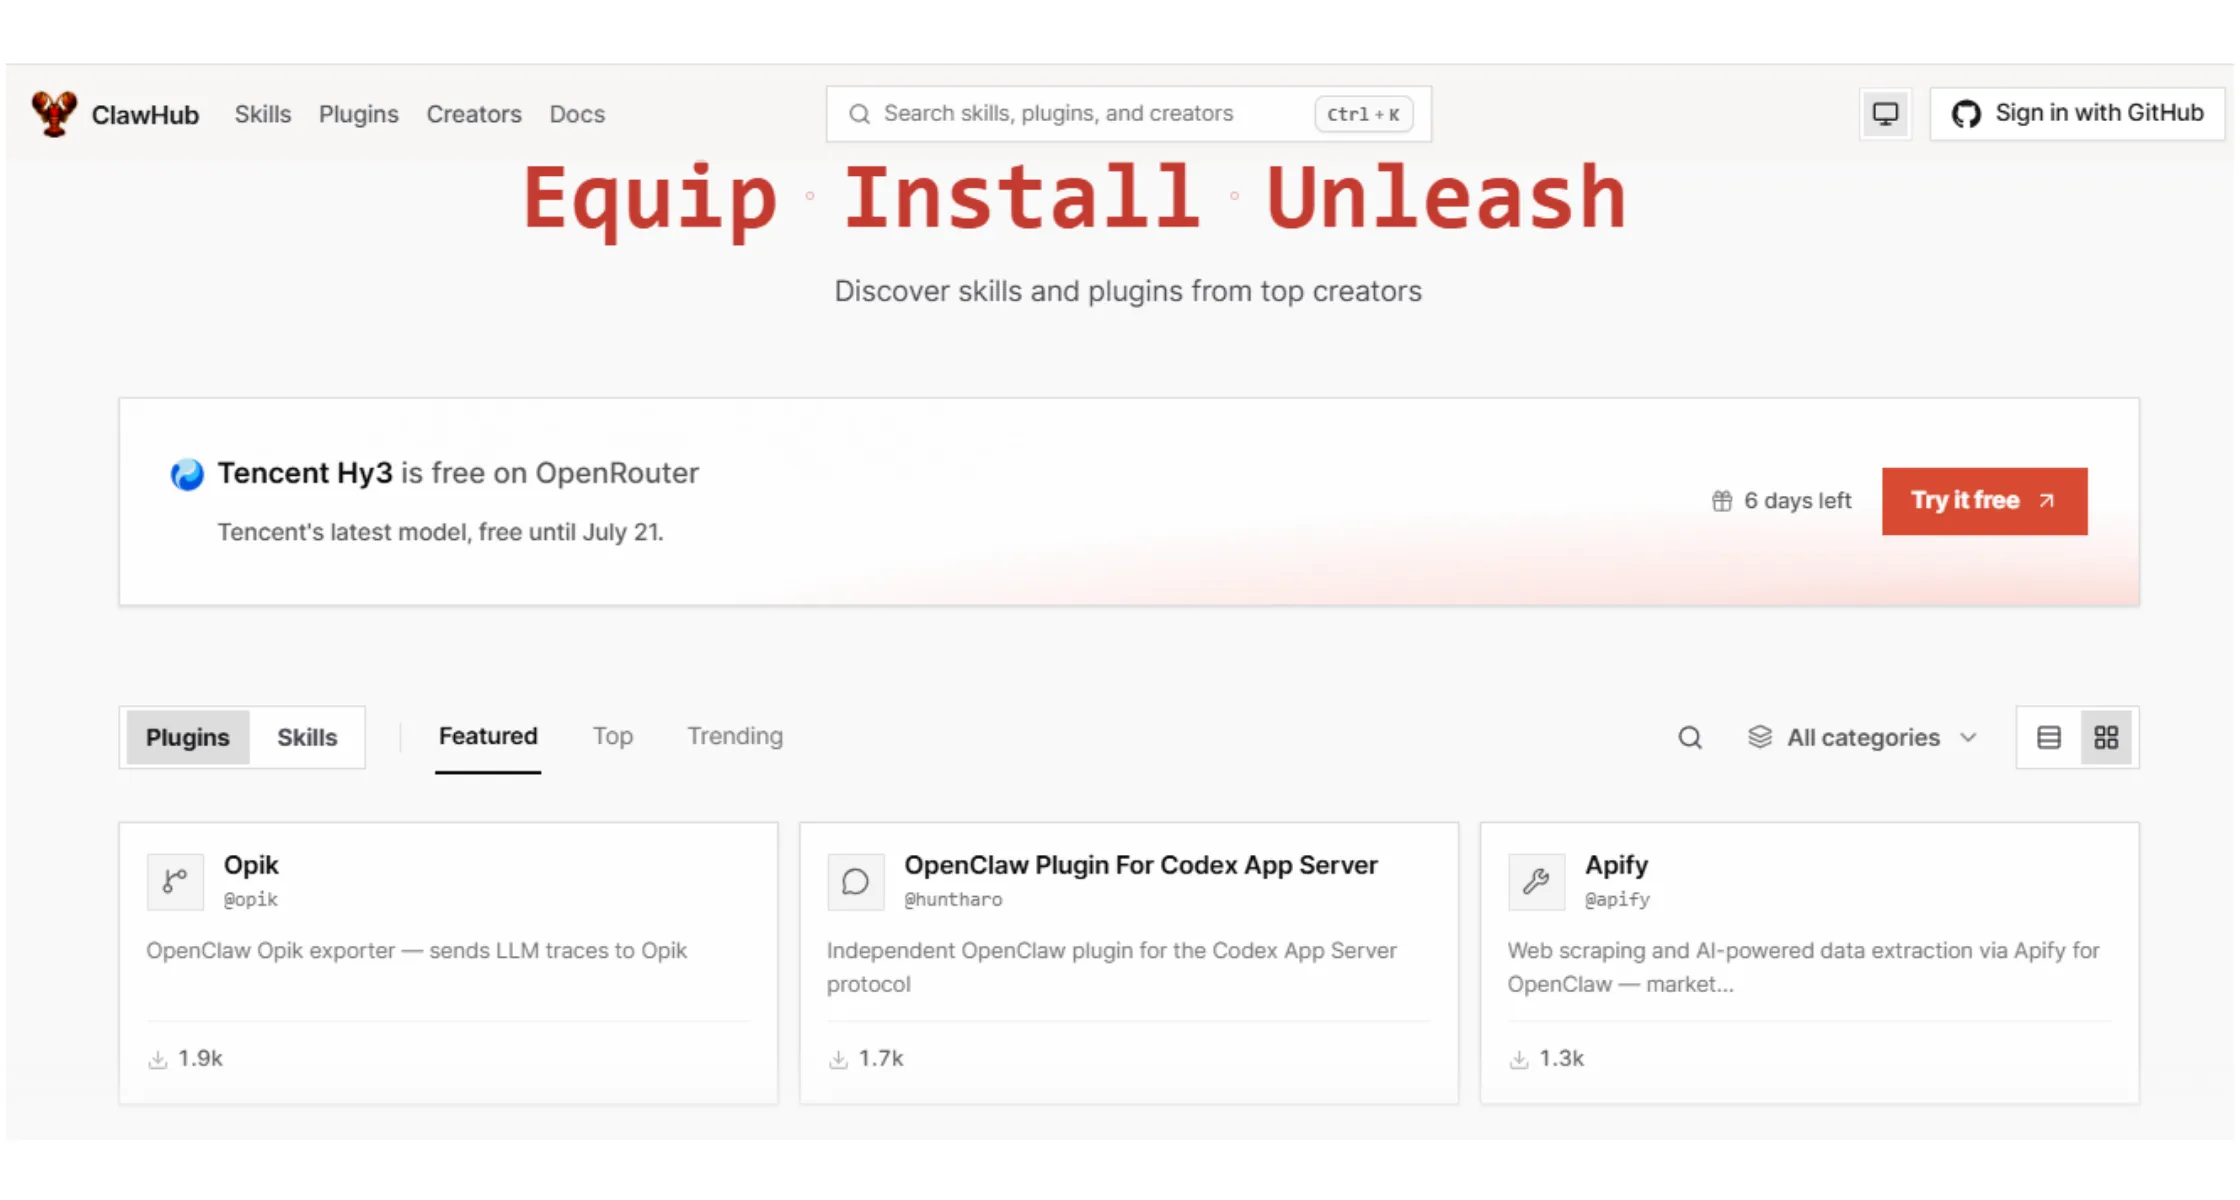Click the layers icon beside All categories
Image resolution: width=2240 pixels, height=1200 pixels.
click(x=1760, y=737)
